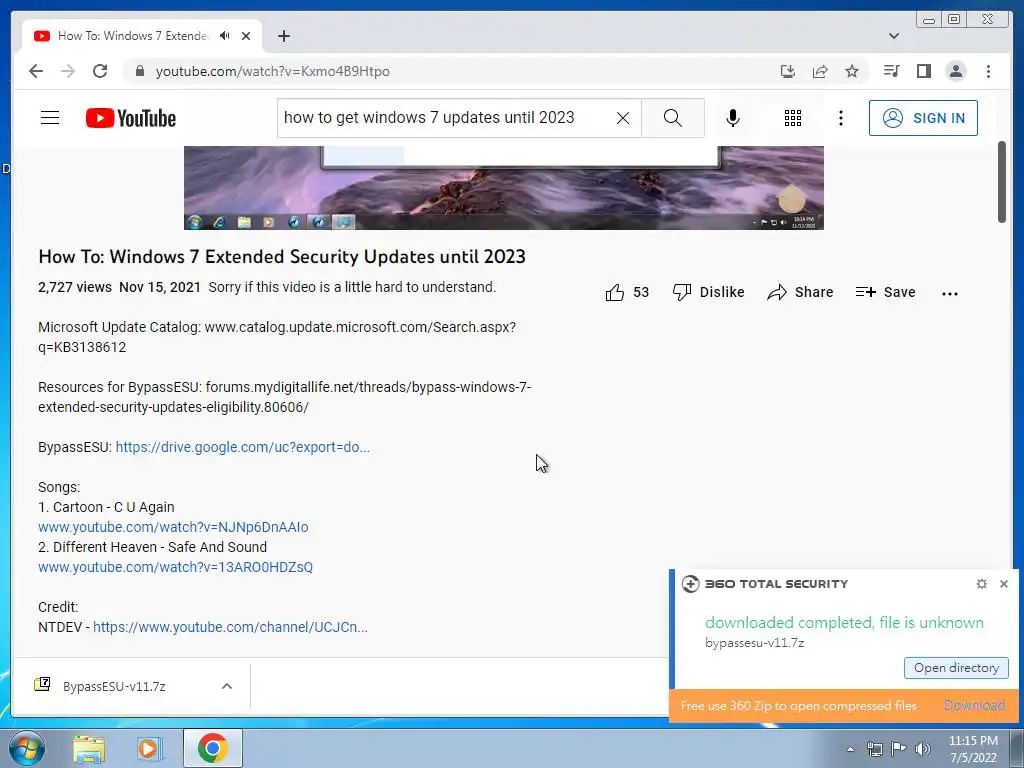The height and width of the screenshot is (768, 1024).
Task: Open the Windows Start menu
Action: click(x=26, y=748)
